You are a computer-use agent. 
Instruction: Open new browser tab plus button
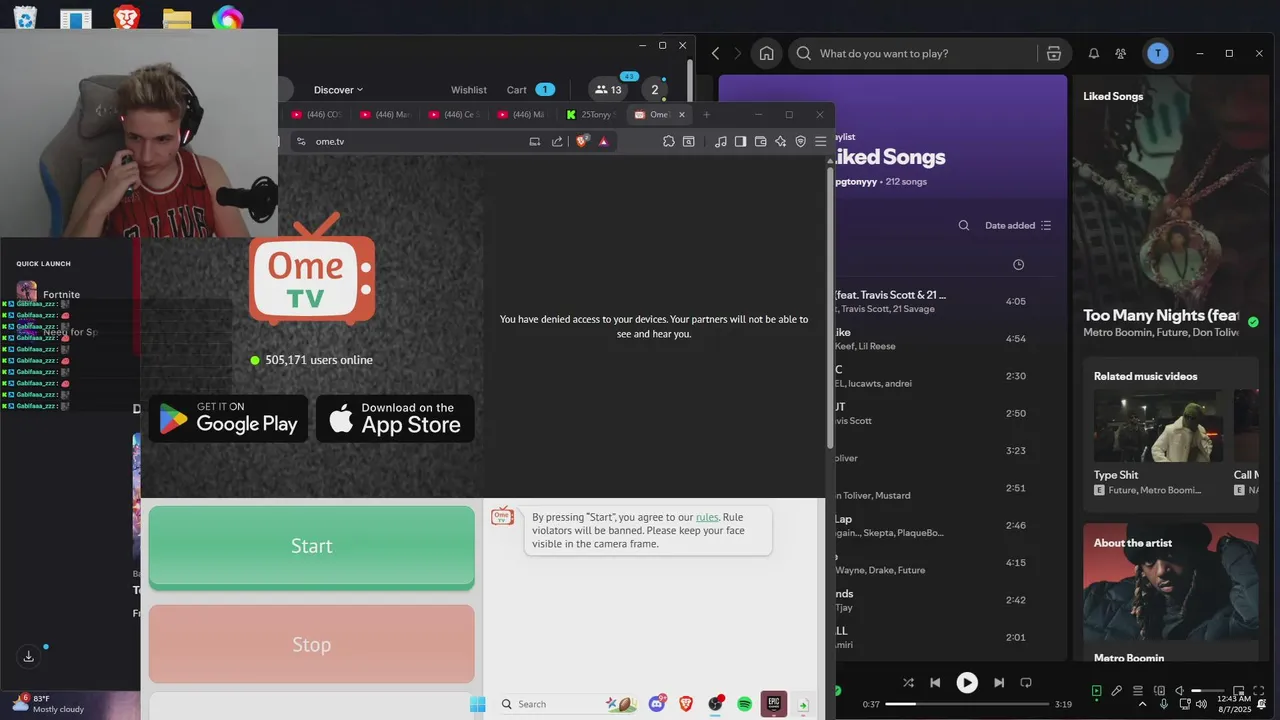pos(706,115)
